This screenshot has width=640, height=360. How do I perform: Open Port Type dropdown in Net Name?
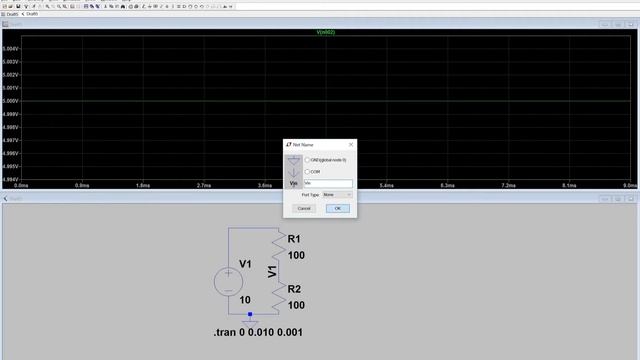click(x=337, y=195)
